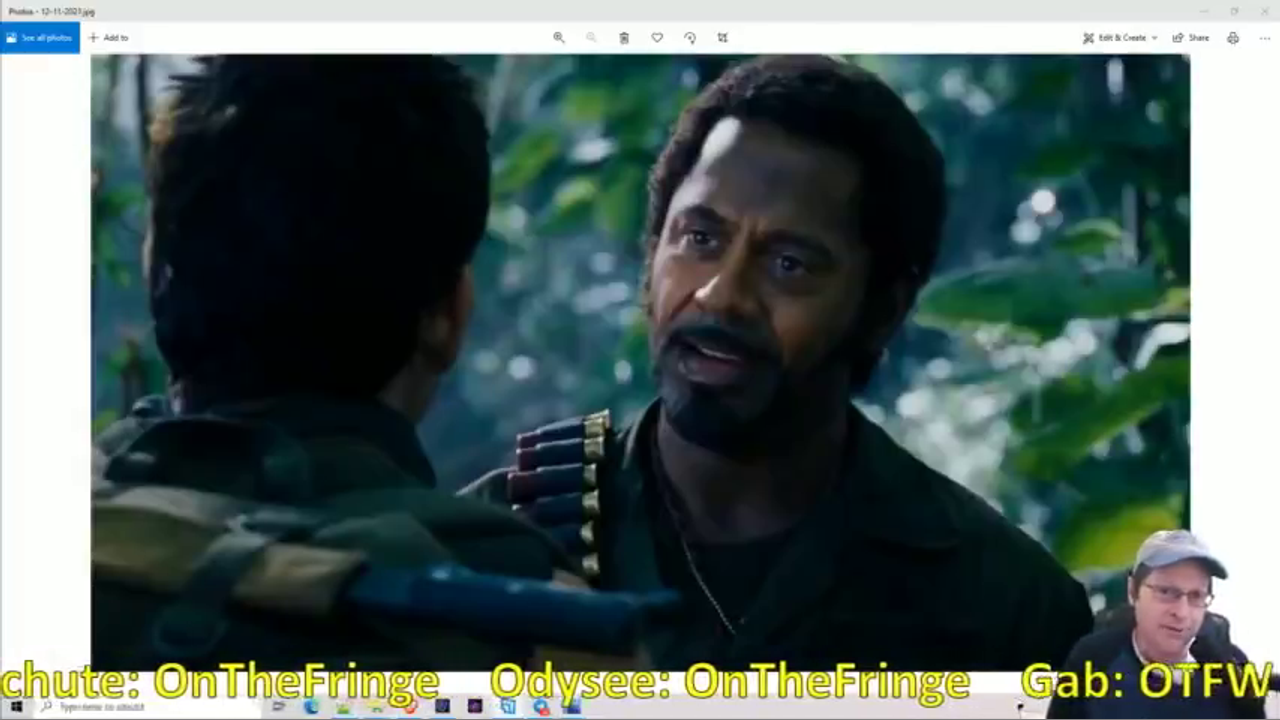Viewport: 1280px width, 720px height.
Task: Open the Edit & Create dropdown
Action: coord(1120,38)
